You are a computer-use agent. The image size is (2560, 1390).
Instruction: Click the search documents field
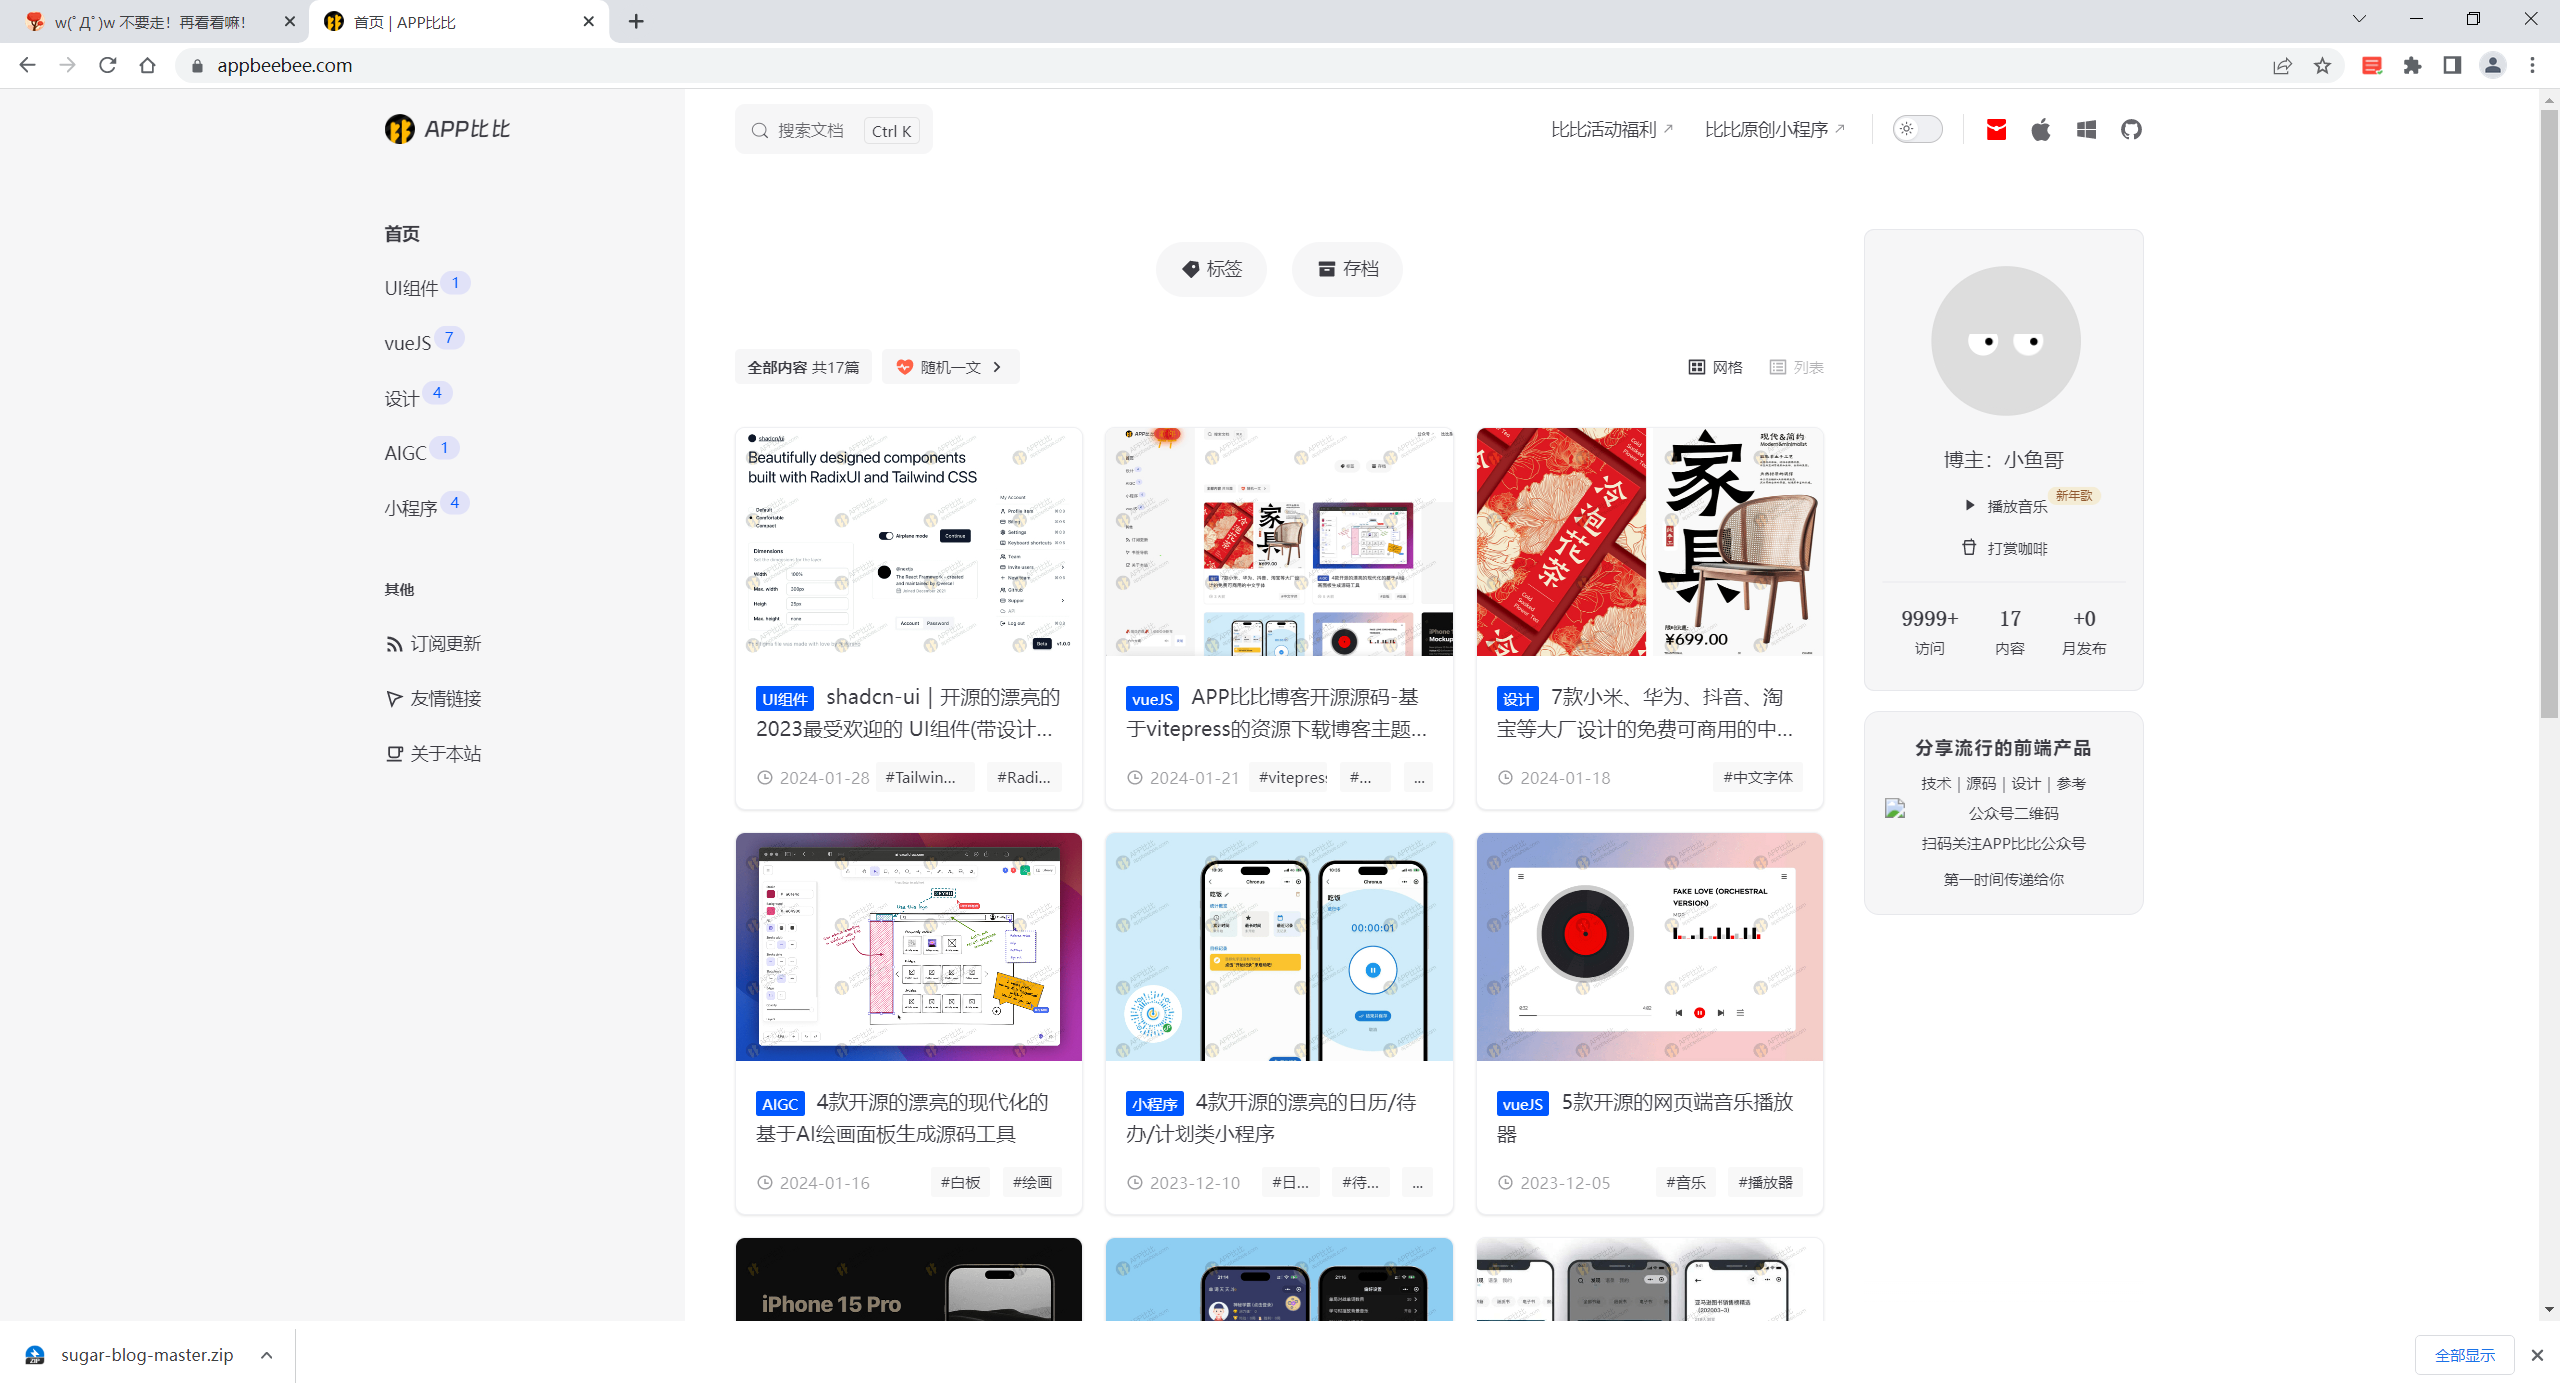click(x=834, y=130)
